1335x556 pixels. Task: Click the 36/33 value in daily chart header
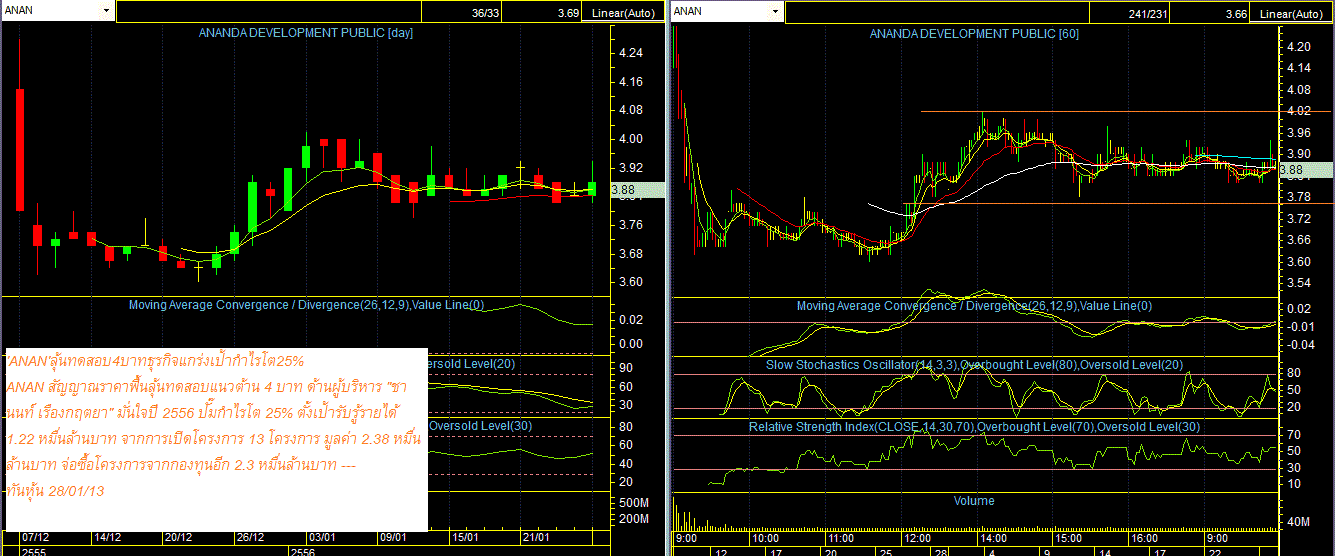pyautogui.click(x=484, y=13)
